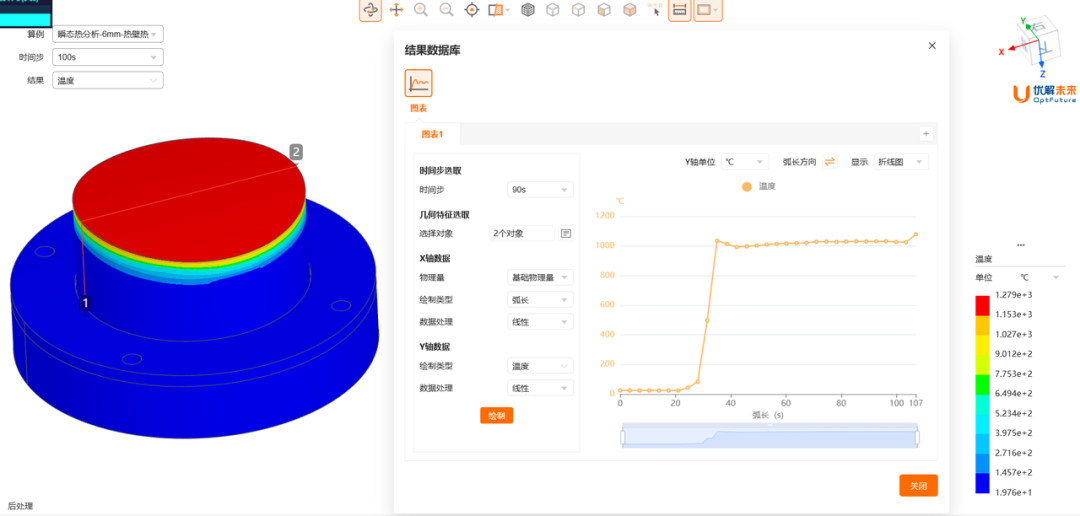1080x516 pixels.
Task: Toggle the 温度 legend series marker
Action: [747, 186]
